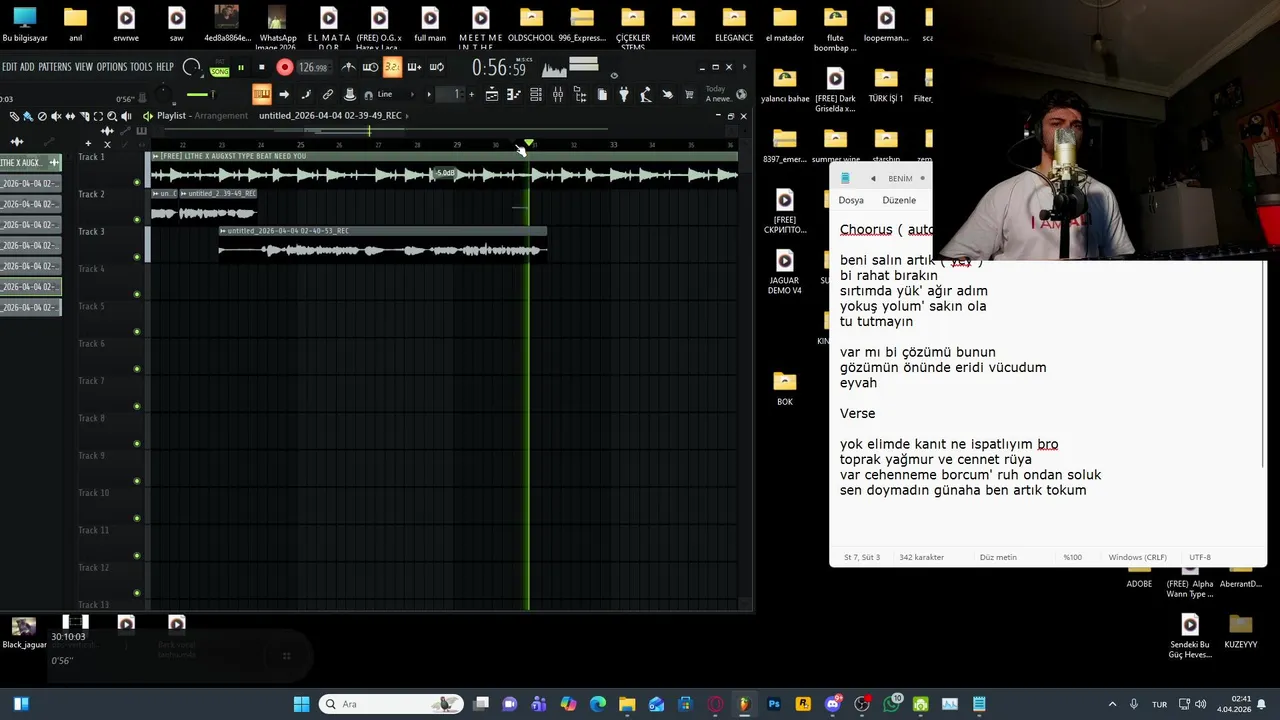Toggle the stamp multilink icon
This screenshot has height=720, width=1280.
coord(350,94)
